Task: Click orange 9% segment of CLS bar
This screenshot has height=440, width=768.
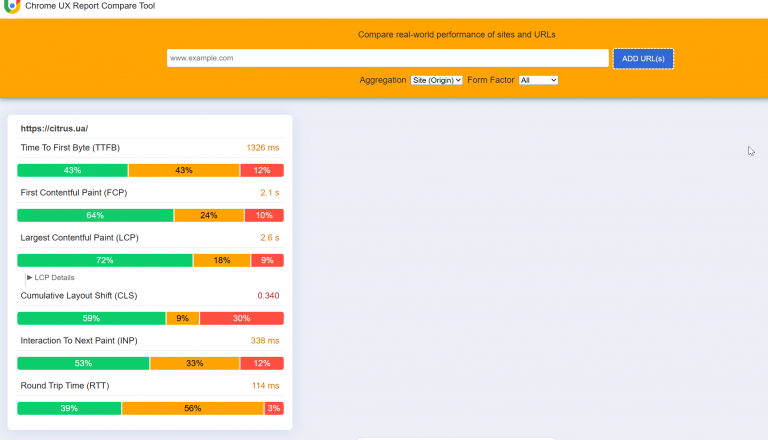Action: [x=183, y=318]
